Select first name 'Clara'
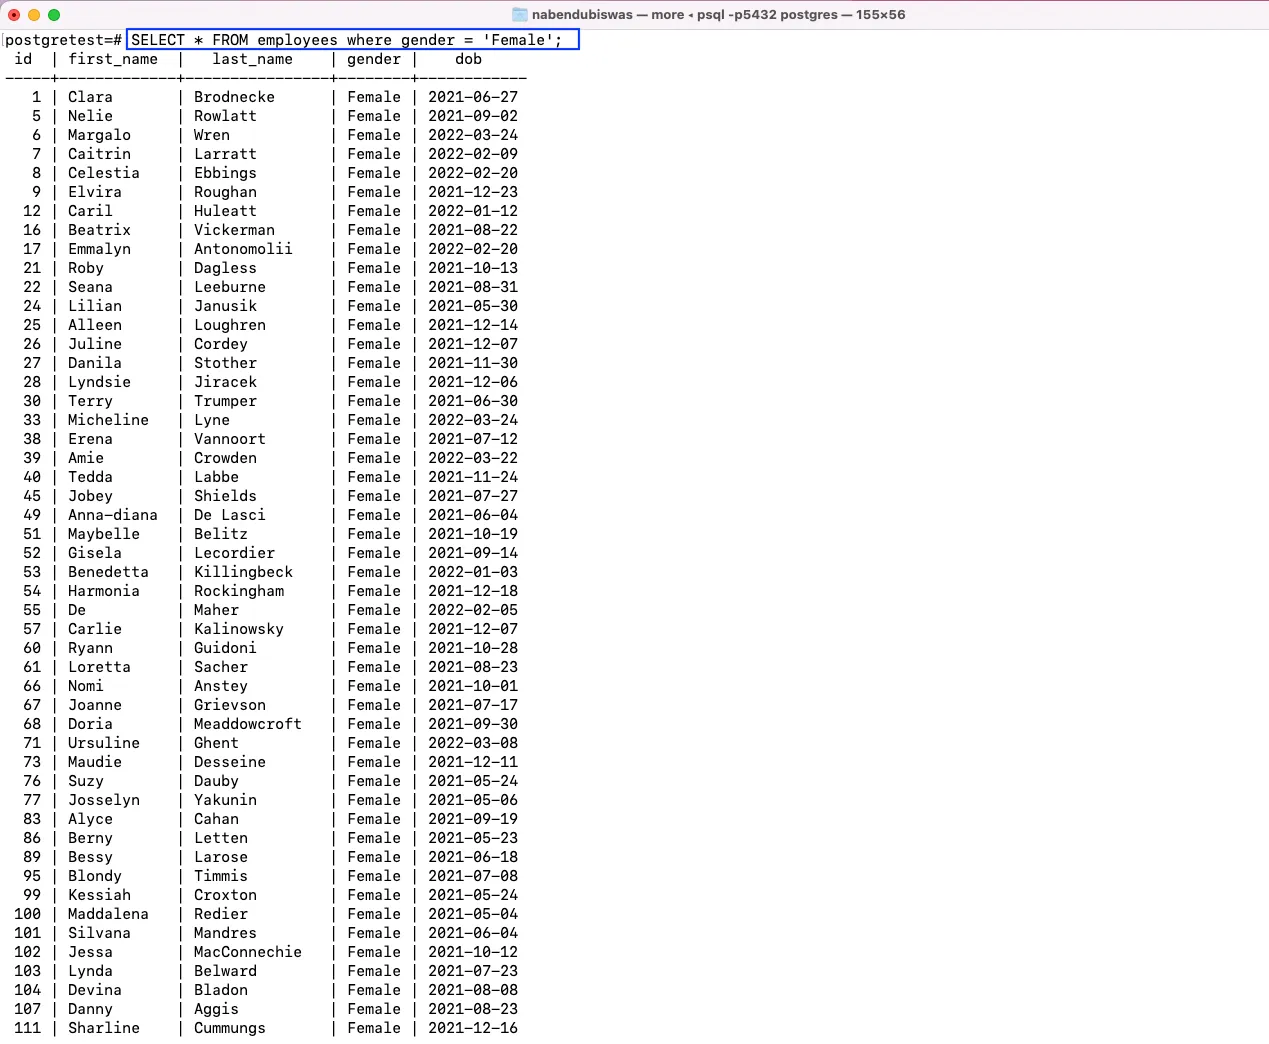Viewport: 1269px width, 1044px height. pyautogui.click(x=90, y=97)
